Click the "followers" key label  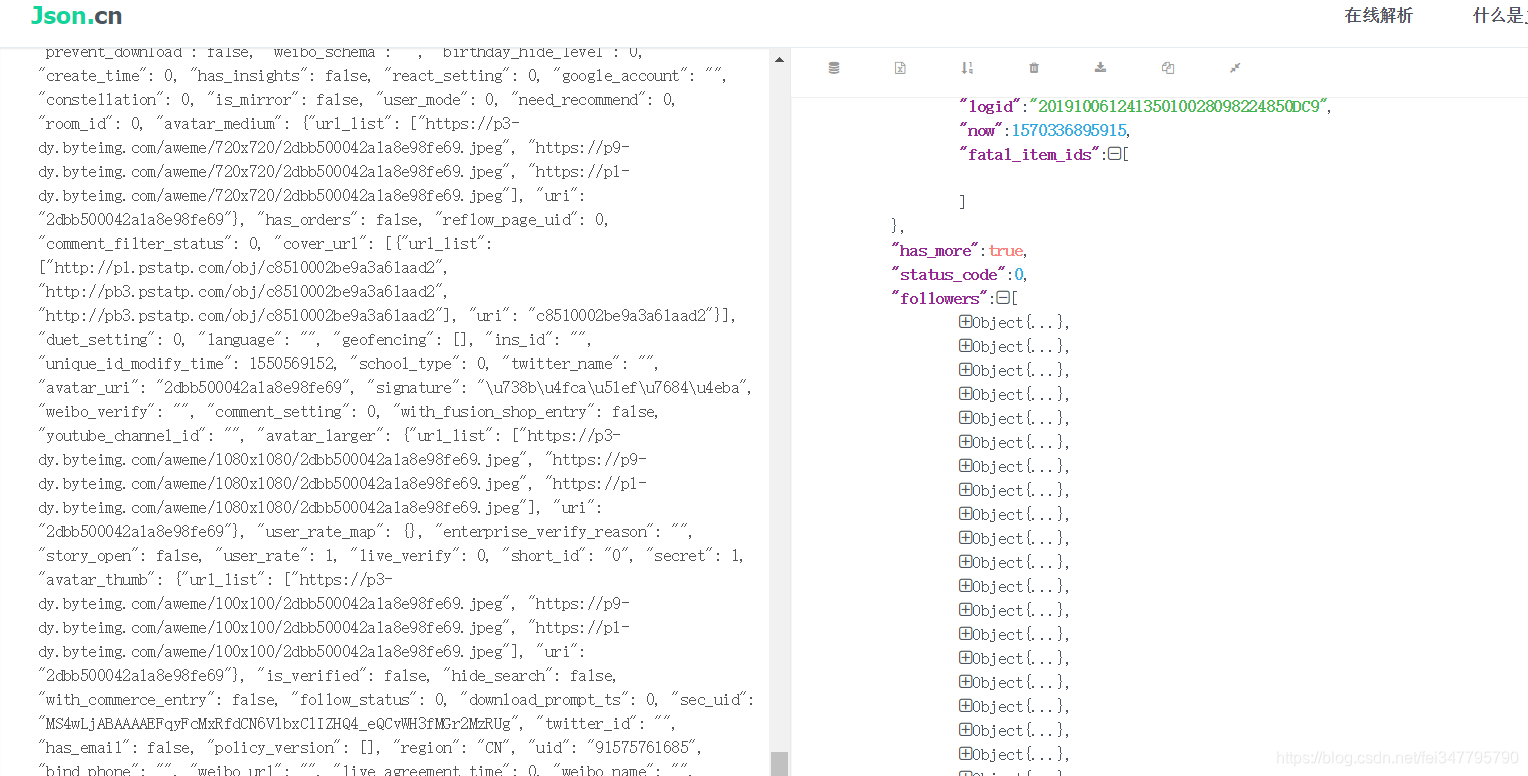940,298
